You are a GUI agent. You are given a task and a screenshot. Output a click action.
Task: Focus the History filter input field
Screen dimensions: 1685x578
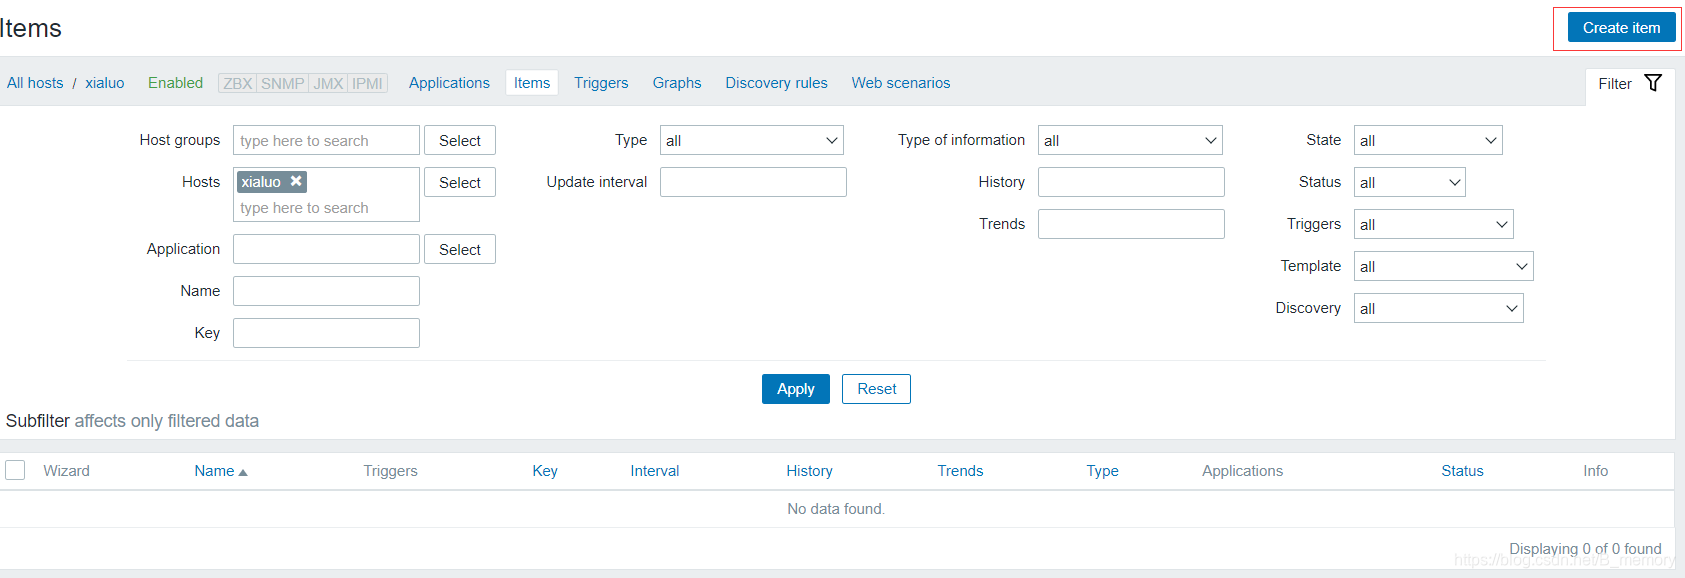pyautogui.click(x=1131, y=182)
